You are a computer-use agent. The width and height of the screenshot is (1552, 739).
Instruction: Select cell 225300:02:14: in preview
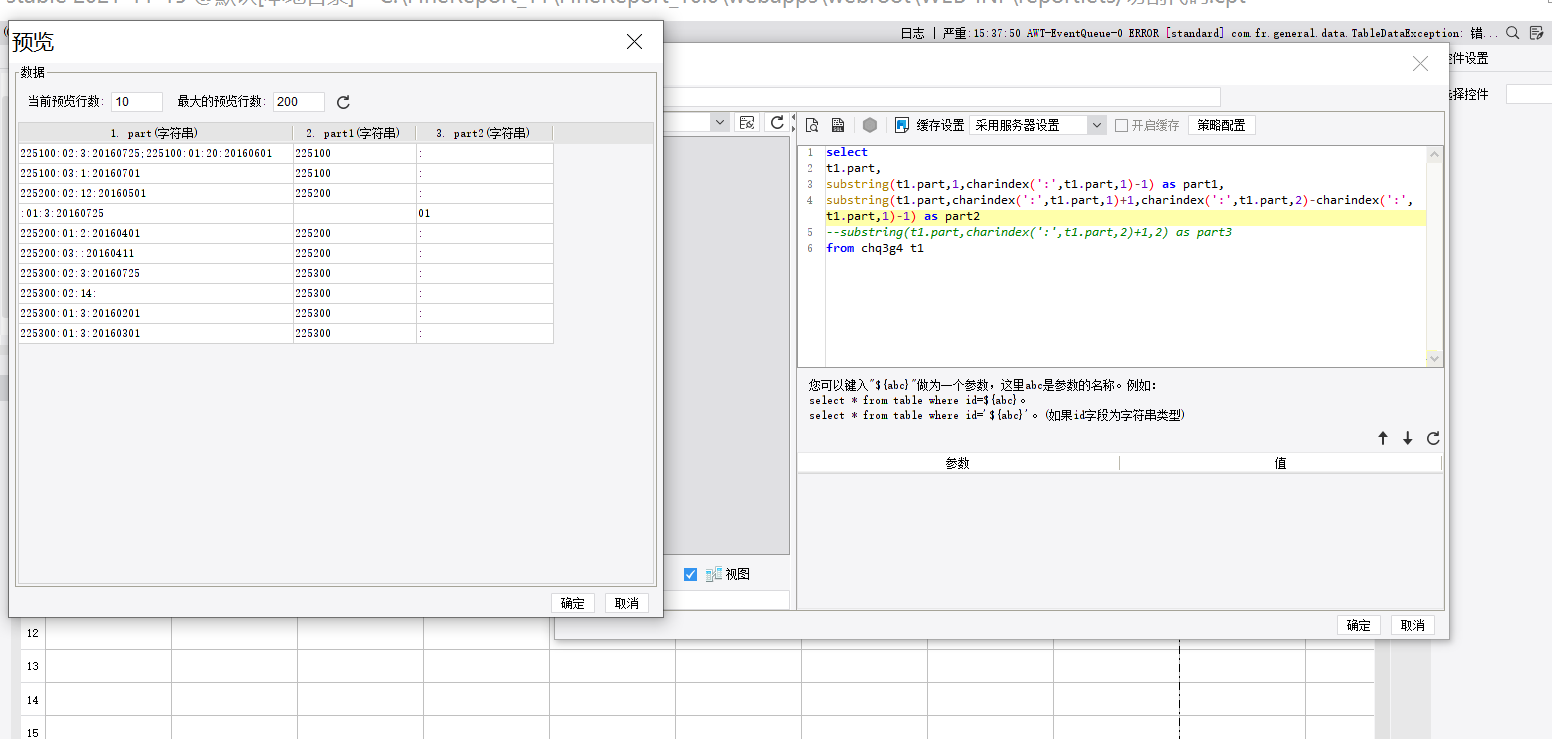(x=155, y=293)
